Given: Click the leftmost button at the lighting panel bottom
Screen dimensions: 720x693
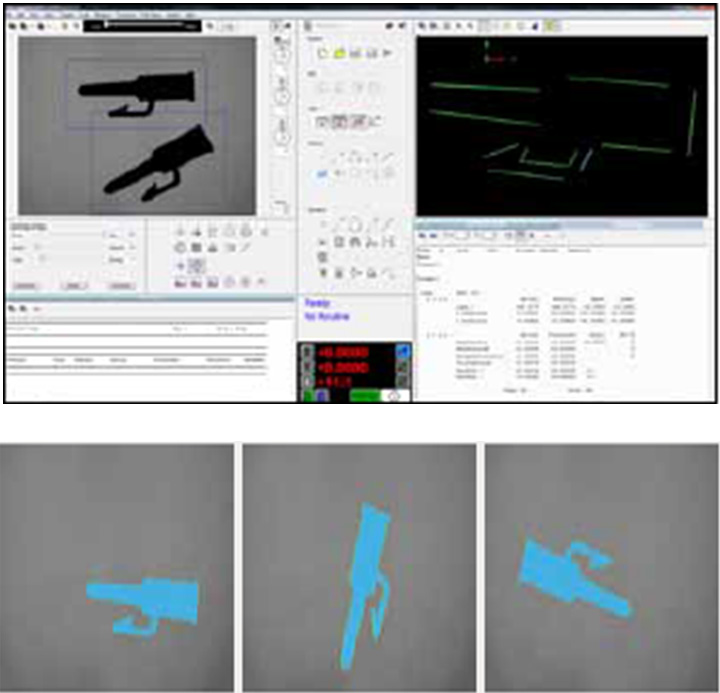Looking at the screenshot, I should point(25,286).
